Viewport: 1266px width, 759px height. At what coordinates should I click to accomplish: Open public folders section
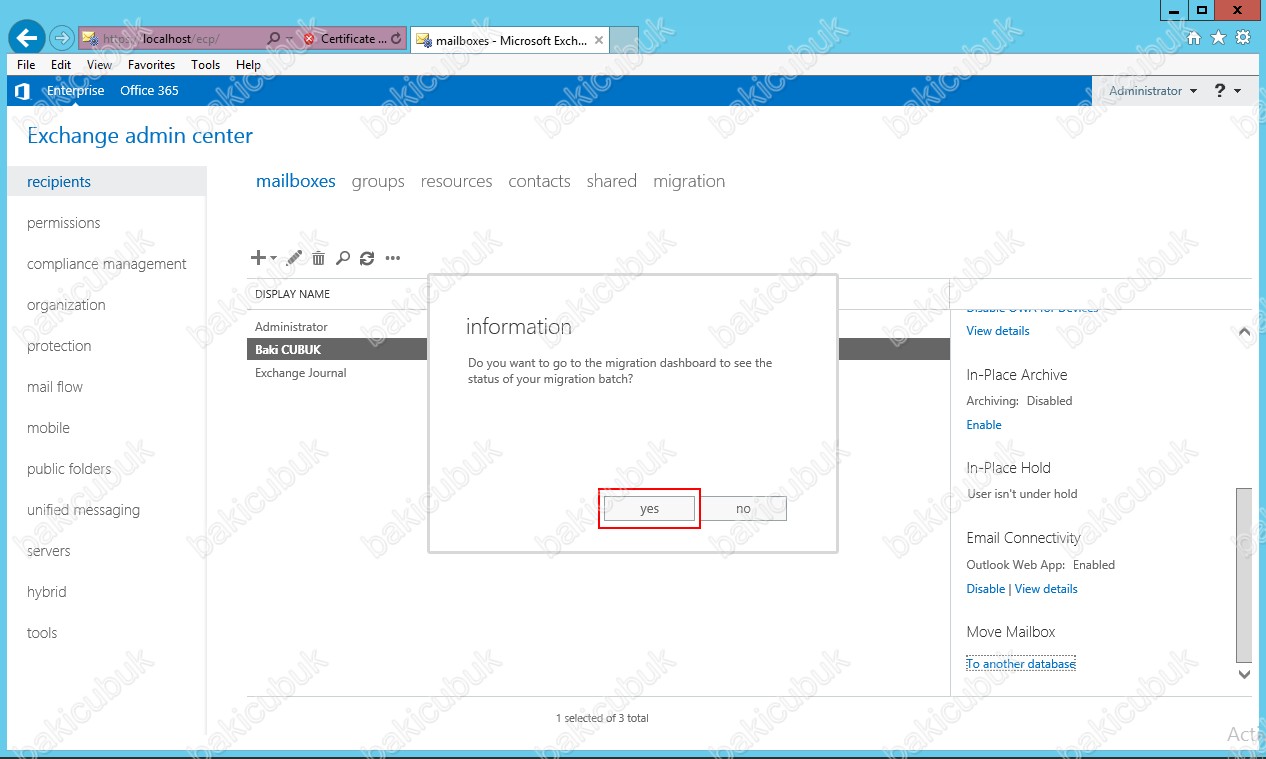pyautogui.click(x=69, y=469)
